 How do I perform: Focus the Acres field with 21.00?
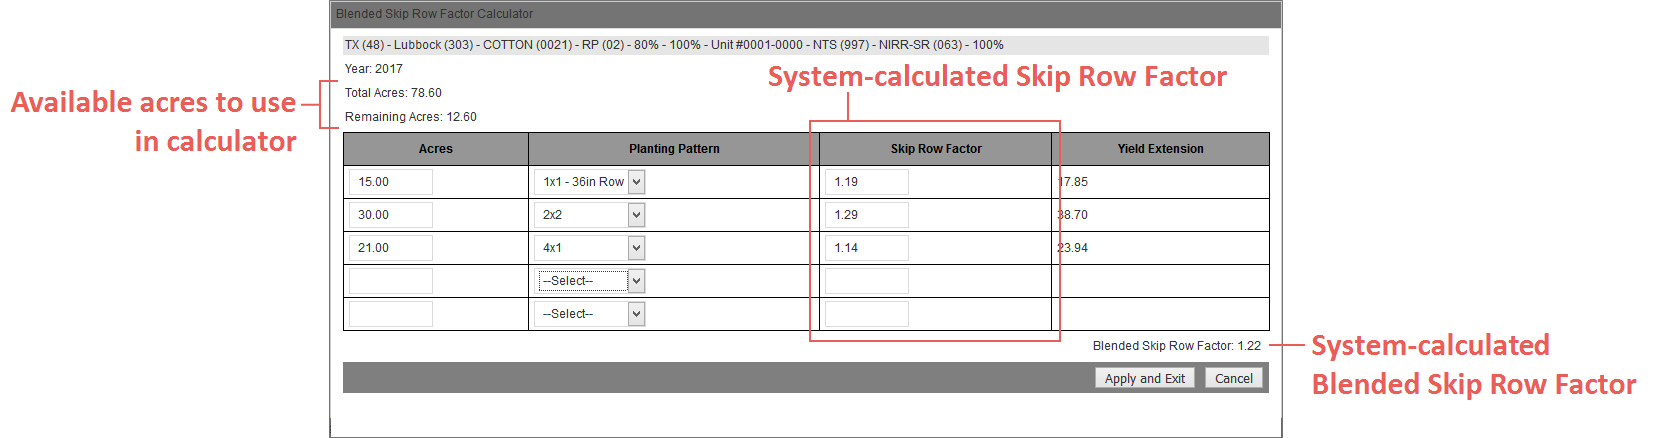[391, 248]
